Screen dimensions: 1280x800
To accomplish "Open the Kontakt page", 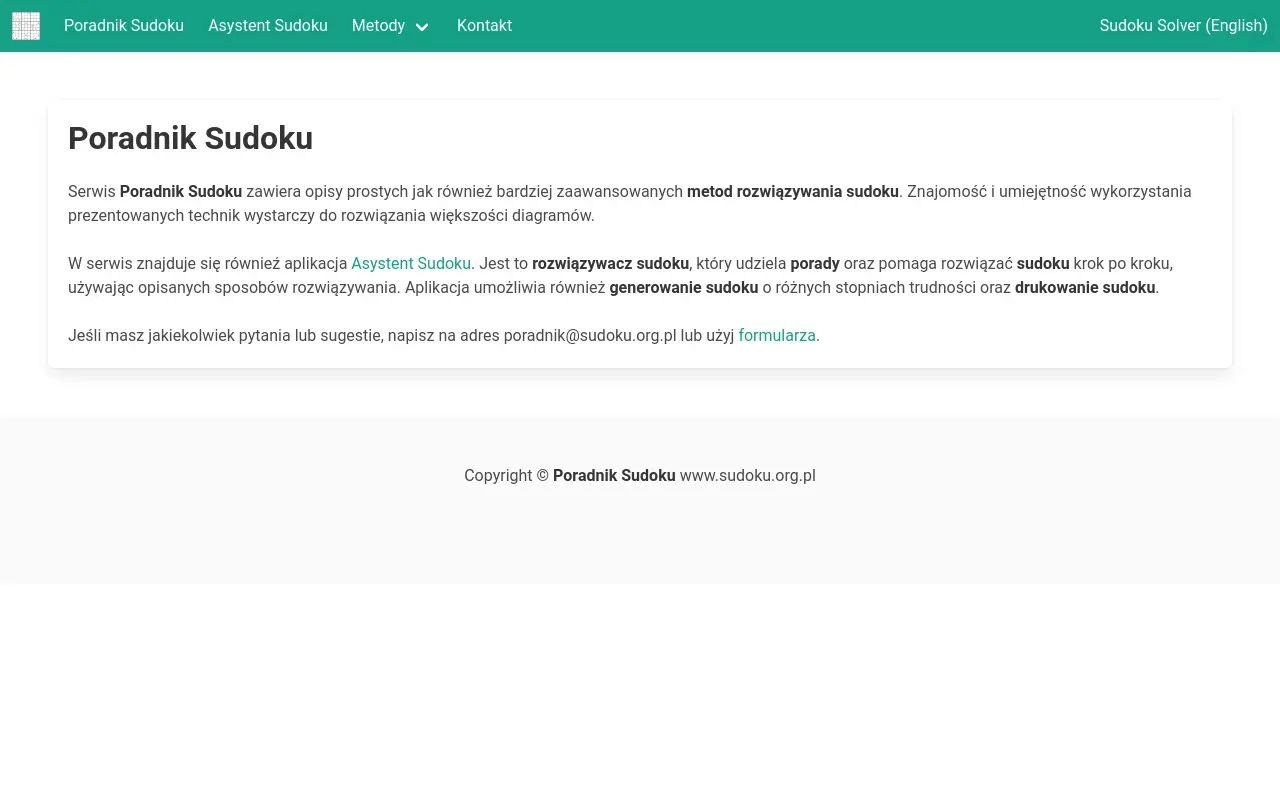I will coord(484,26).
